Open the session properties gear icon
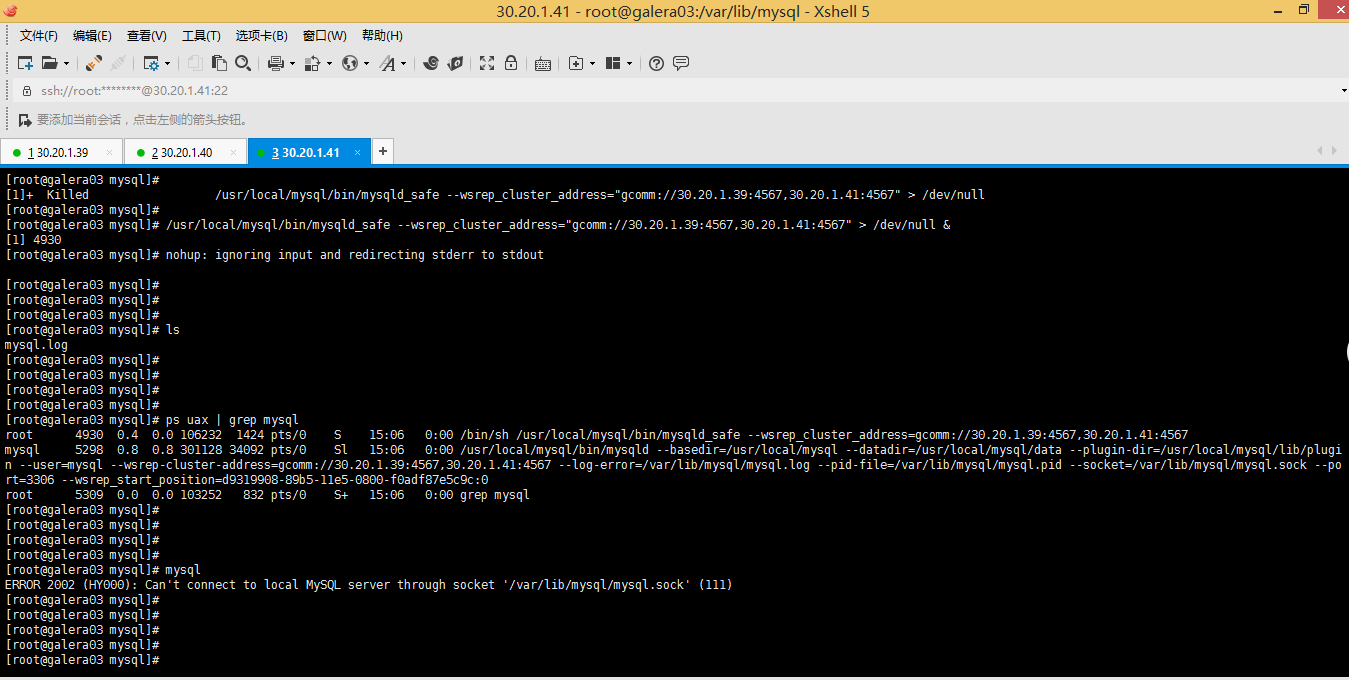 151,63
